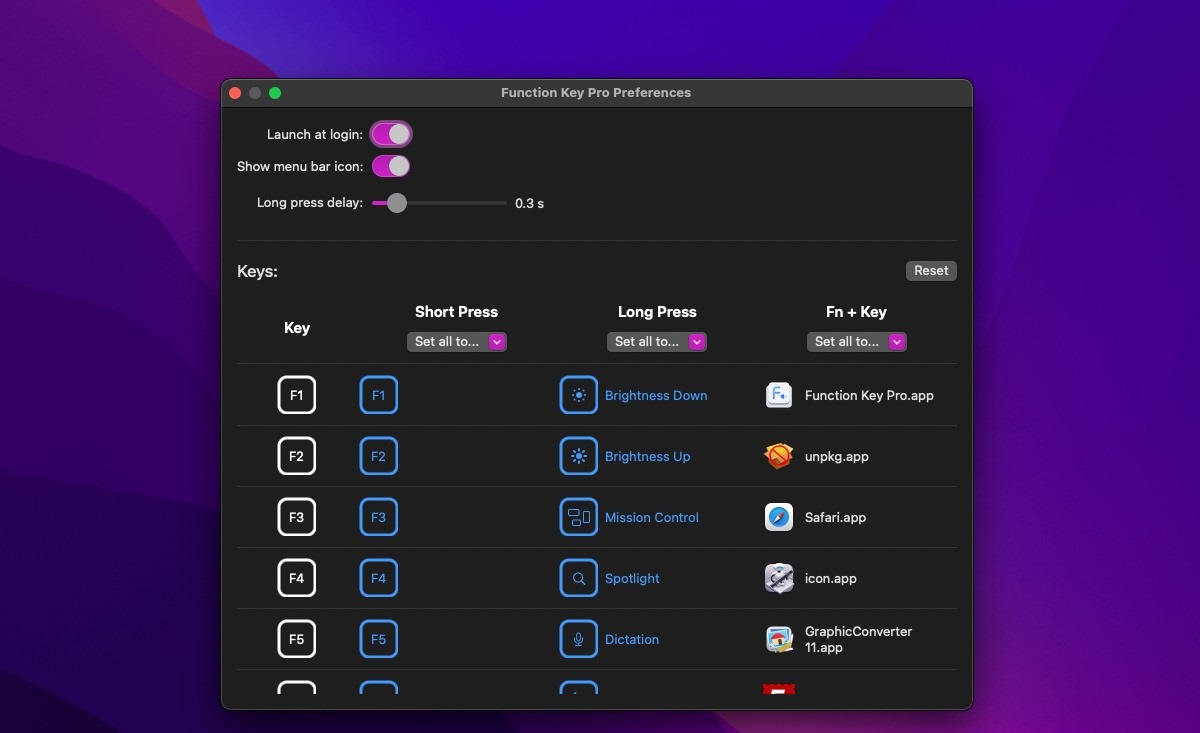
Task: Click the unpkg.app label
Action: click(x=837, y=456)
